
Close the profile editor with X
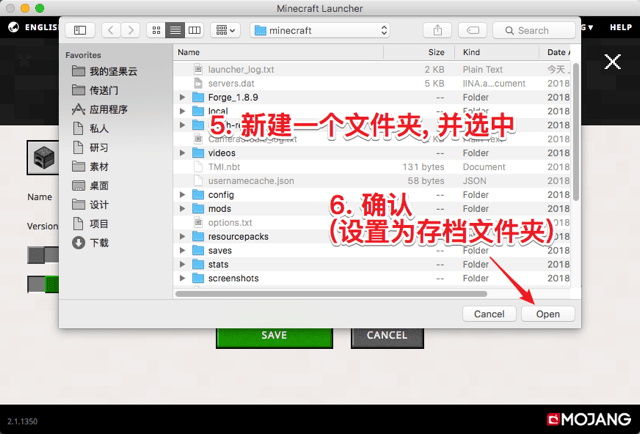tap(613, 62)
